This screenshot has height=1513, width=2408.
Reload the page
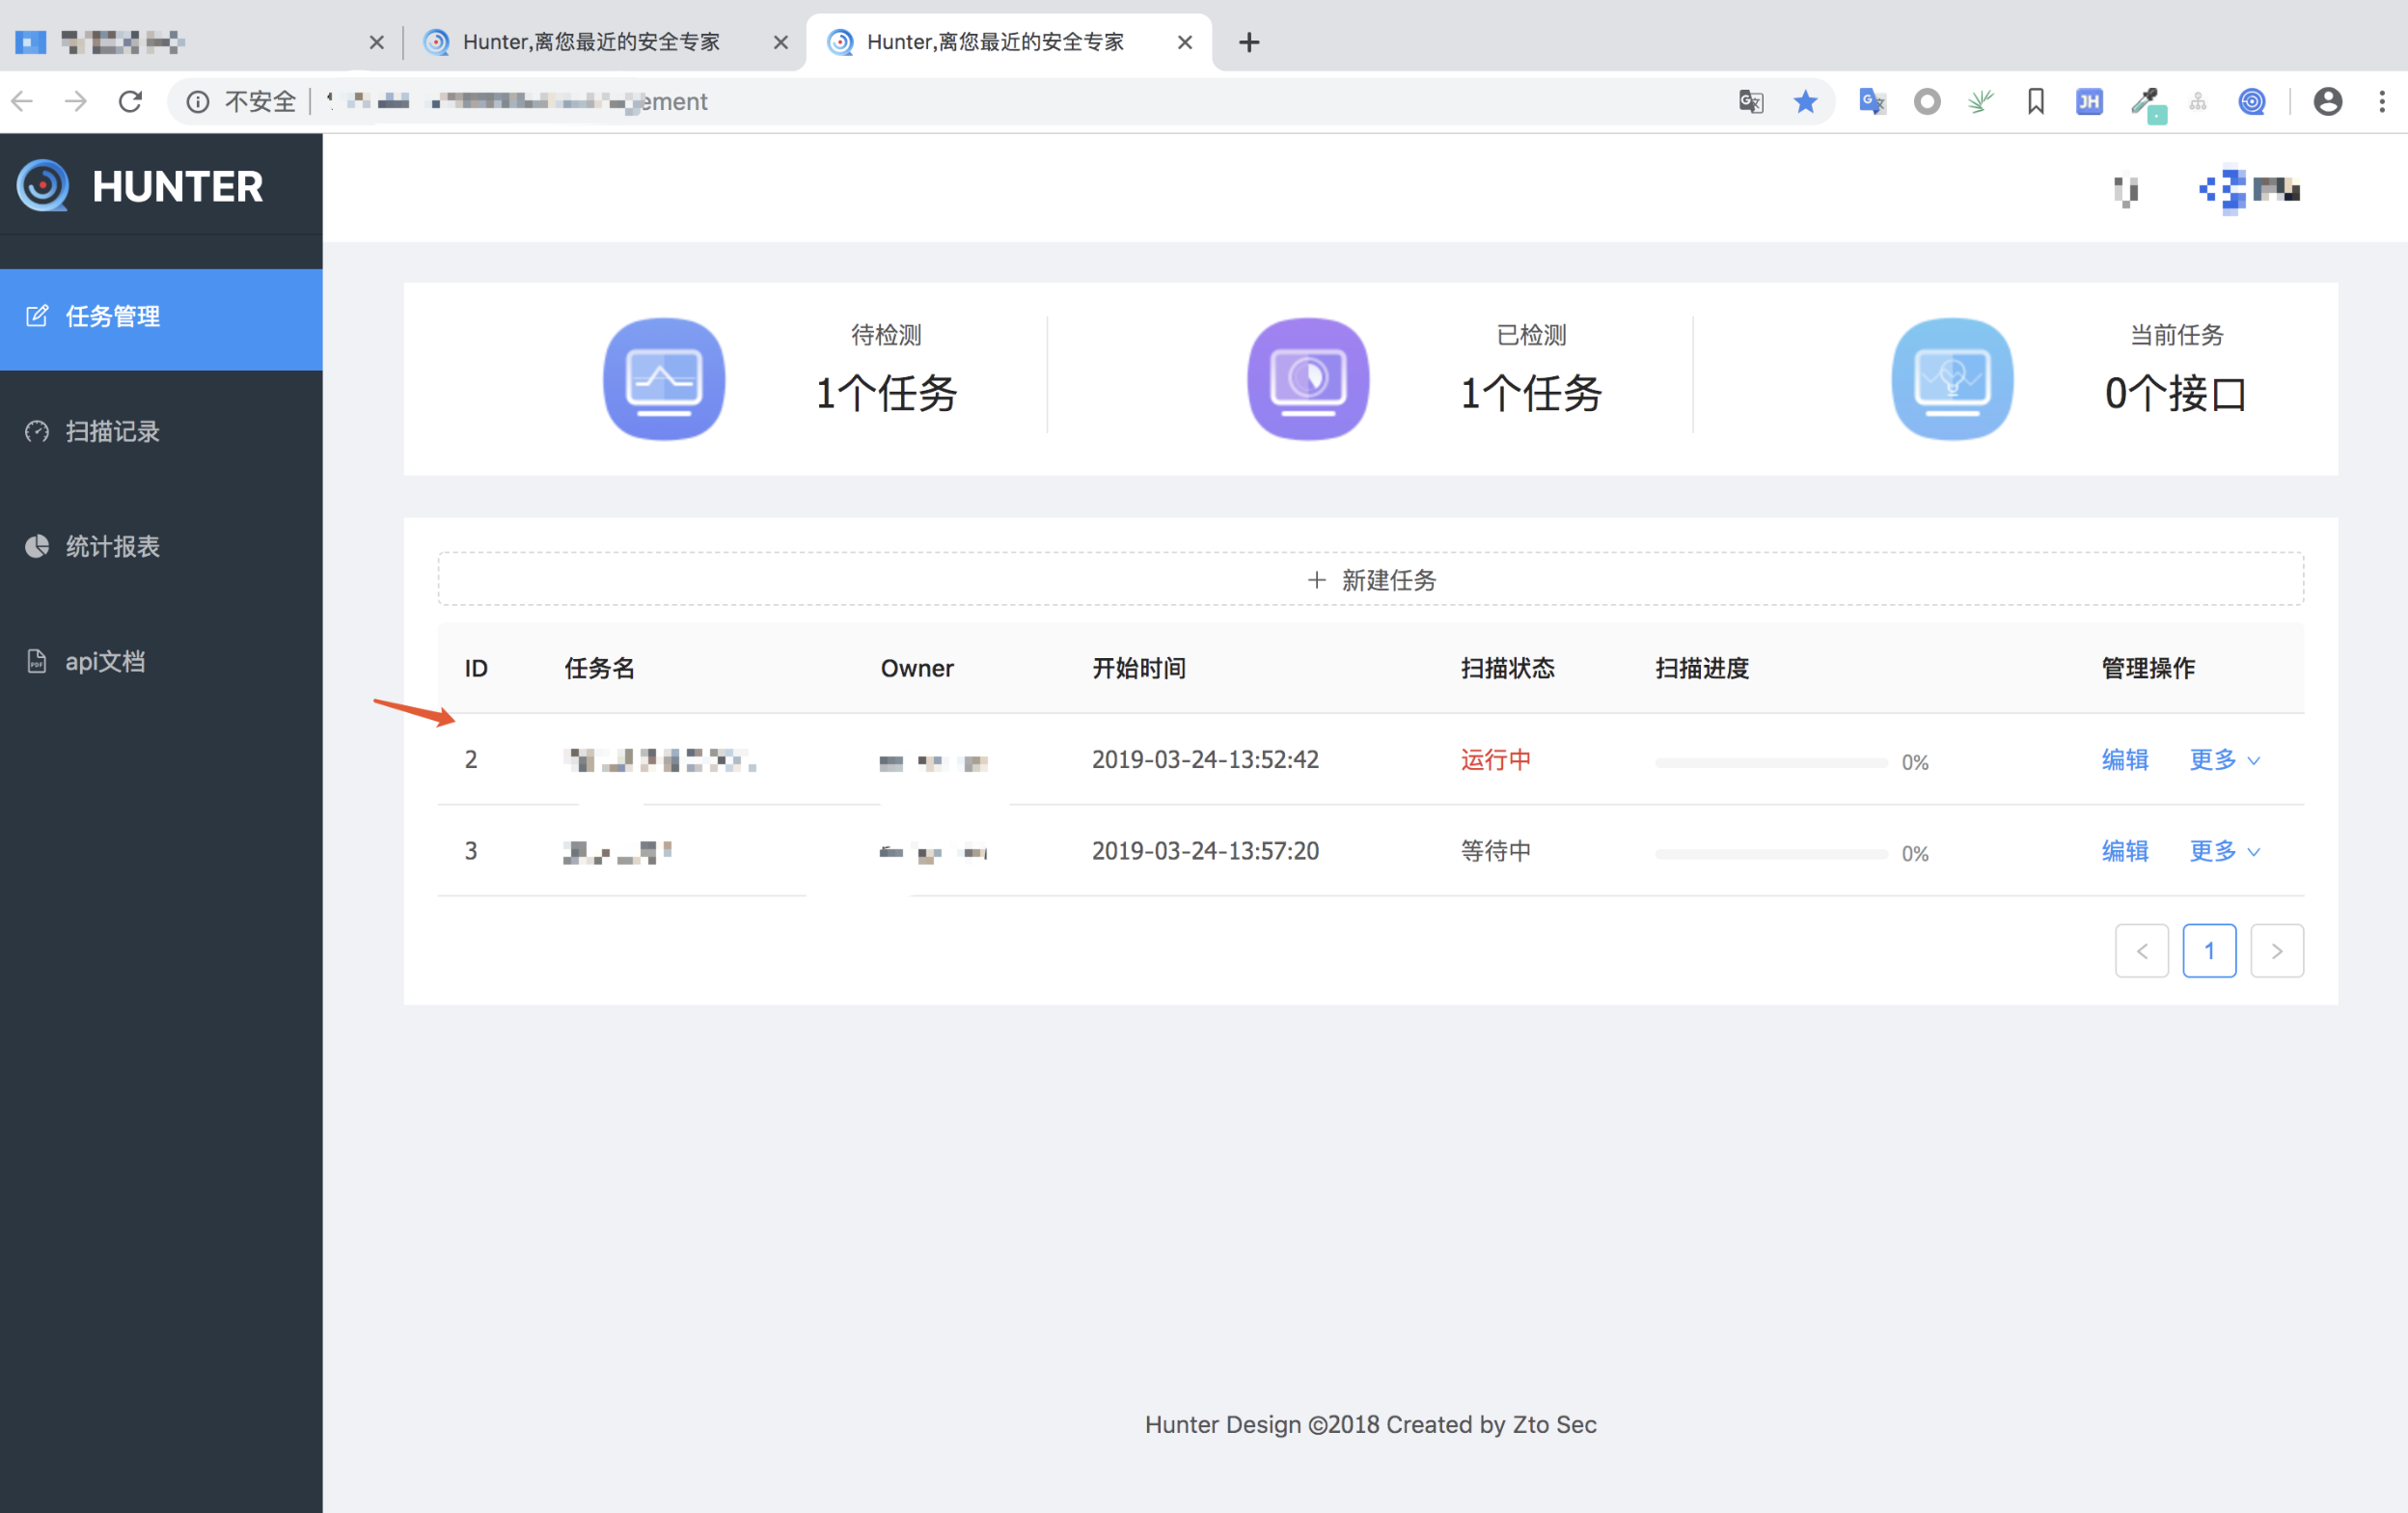pos(130,101)
